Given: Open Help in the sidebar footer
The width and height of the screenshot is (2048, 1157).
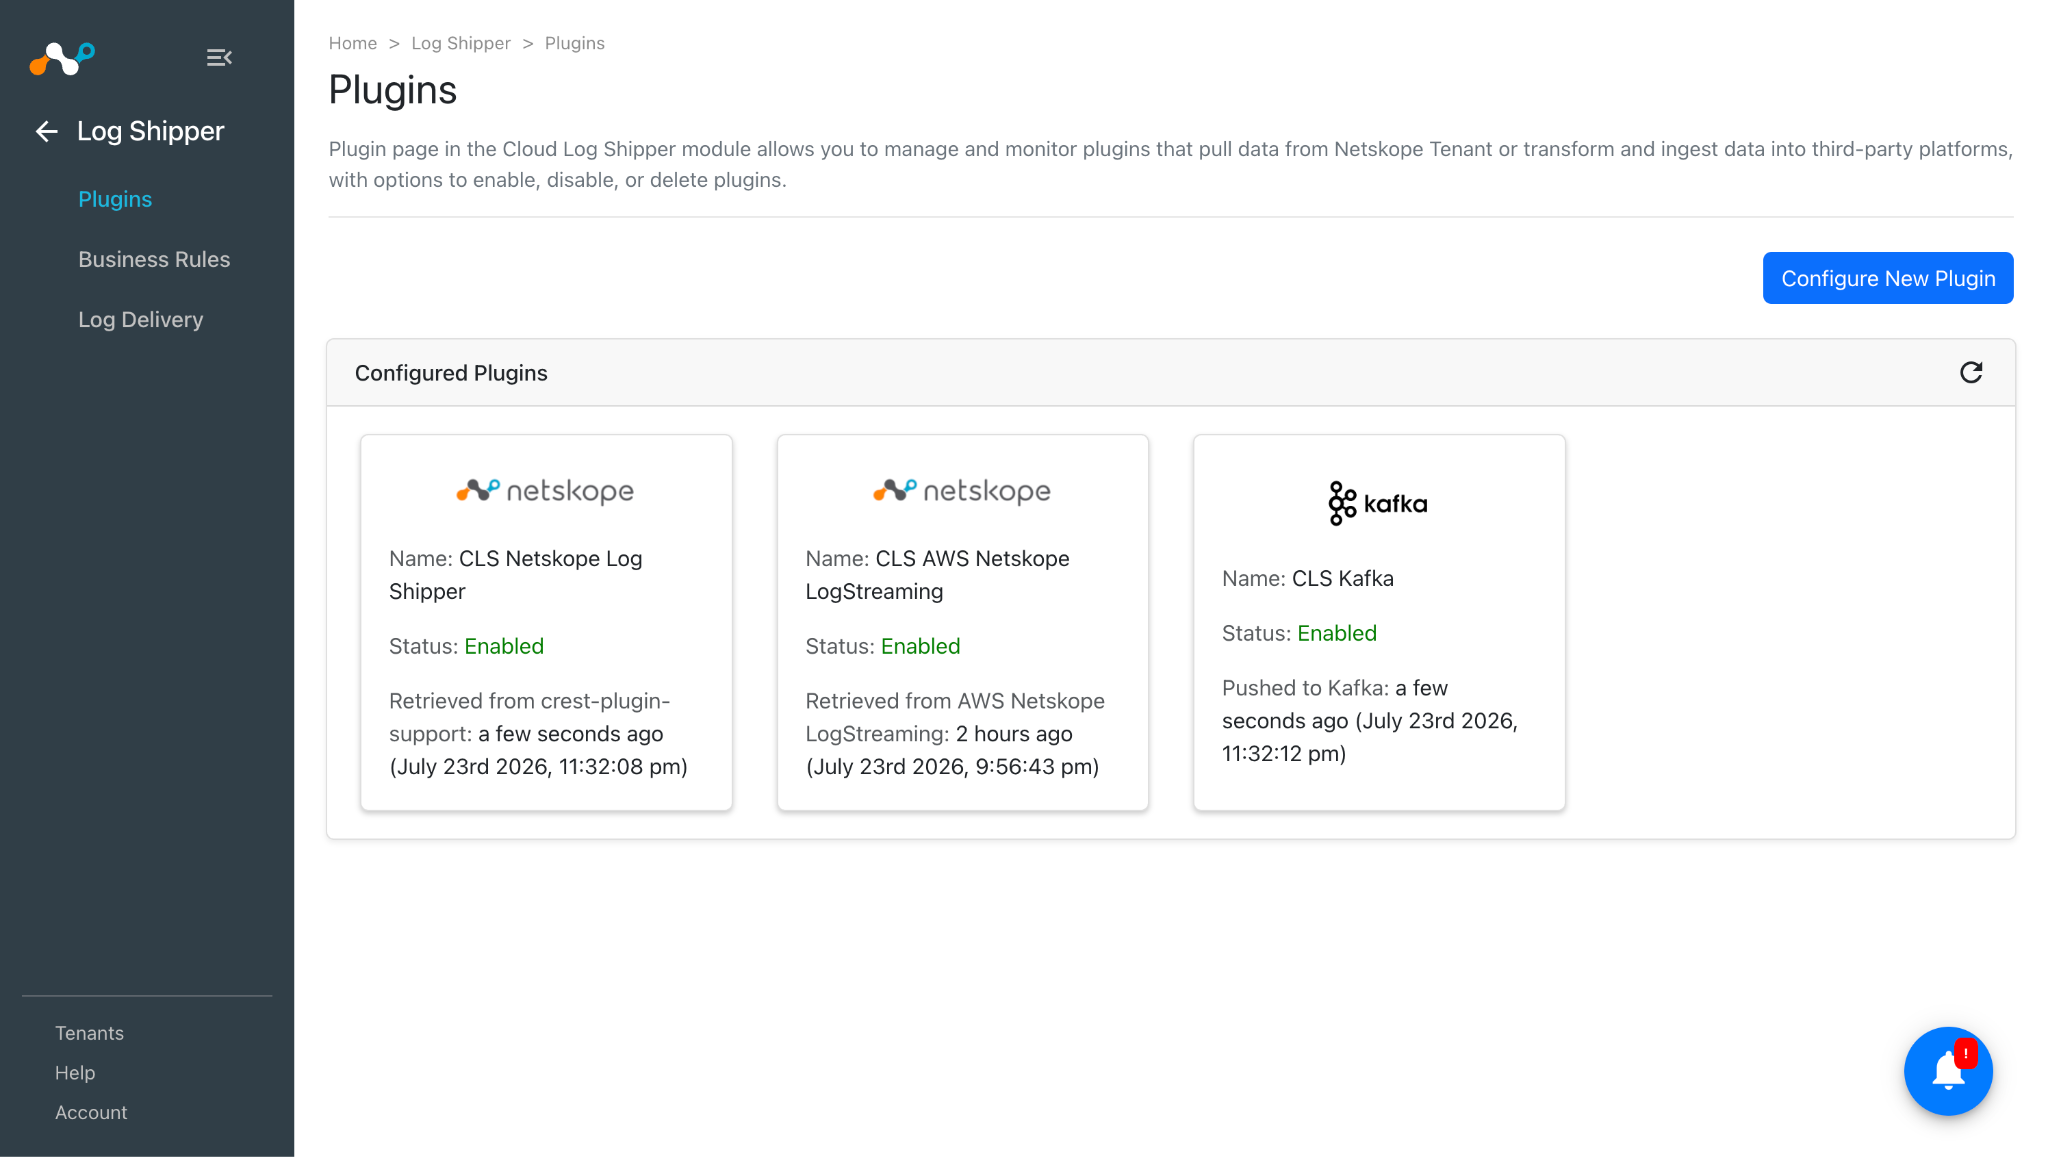Looking at the screenshot, I should point(75,1073).
